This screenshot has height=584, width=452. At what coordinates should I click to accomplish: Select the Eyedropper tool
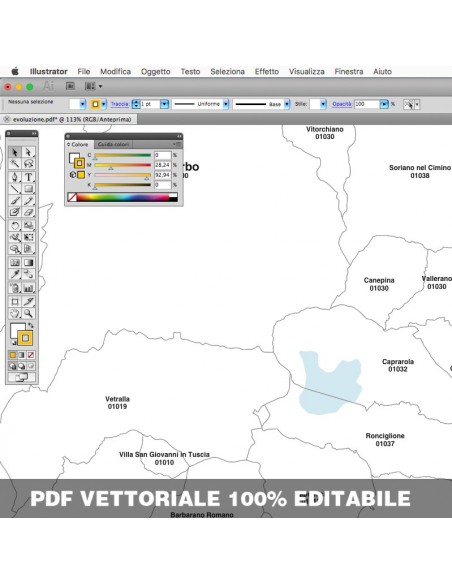point(15,274)
